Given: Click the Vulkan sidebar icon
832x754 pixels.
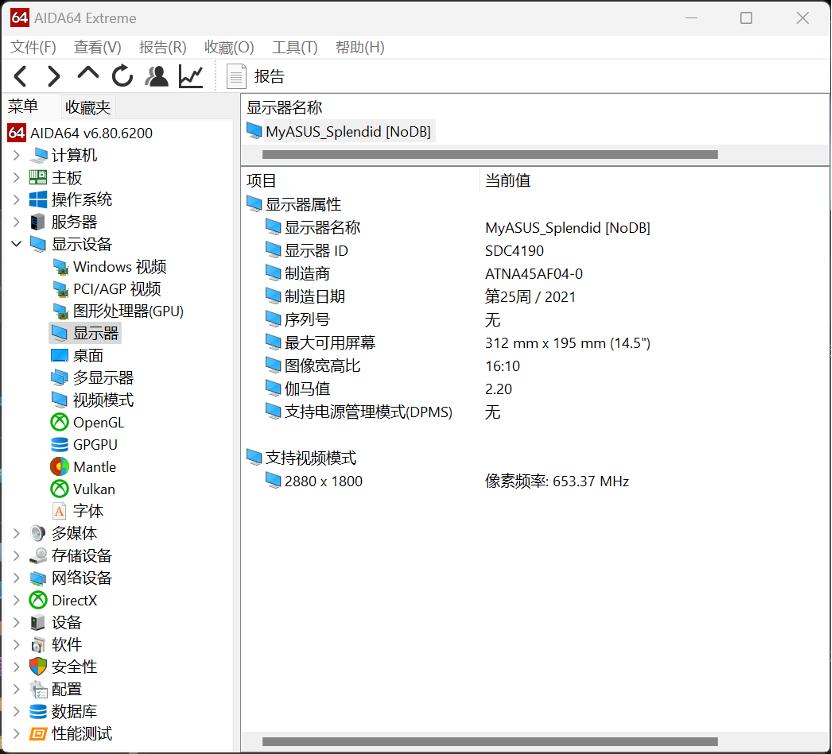Looking at the screenshot, I should tap(58, 489).
